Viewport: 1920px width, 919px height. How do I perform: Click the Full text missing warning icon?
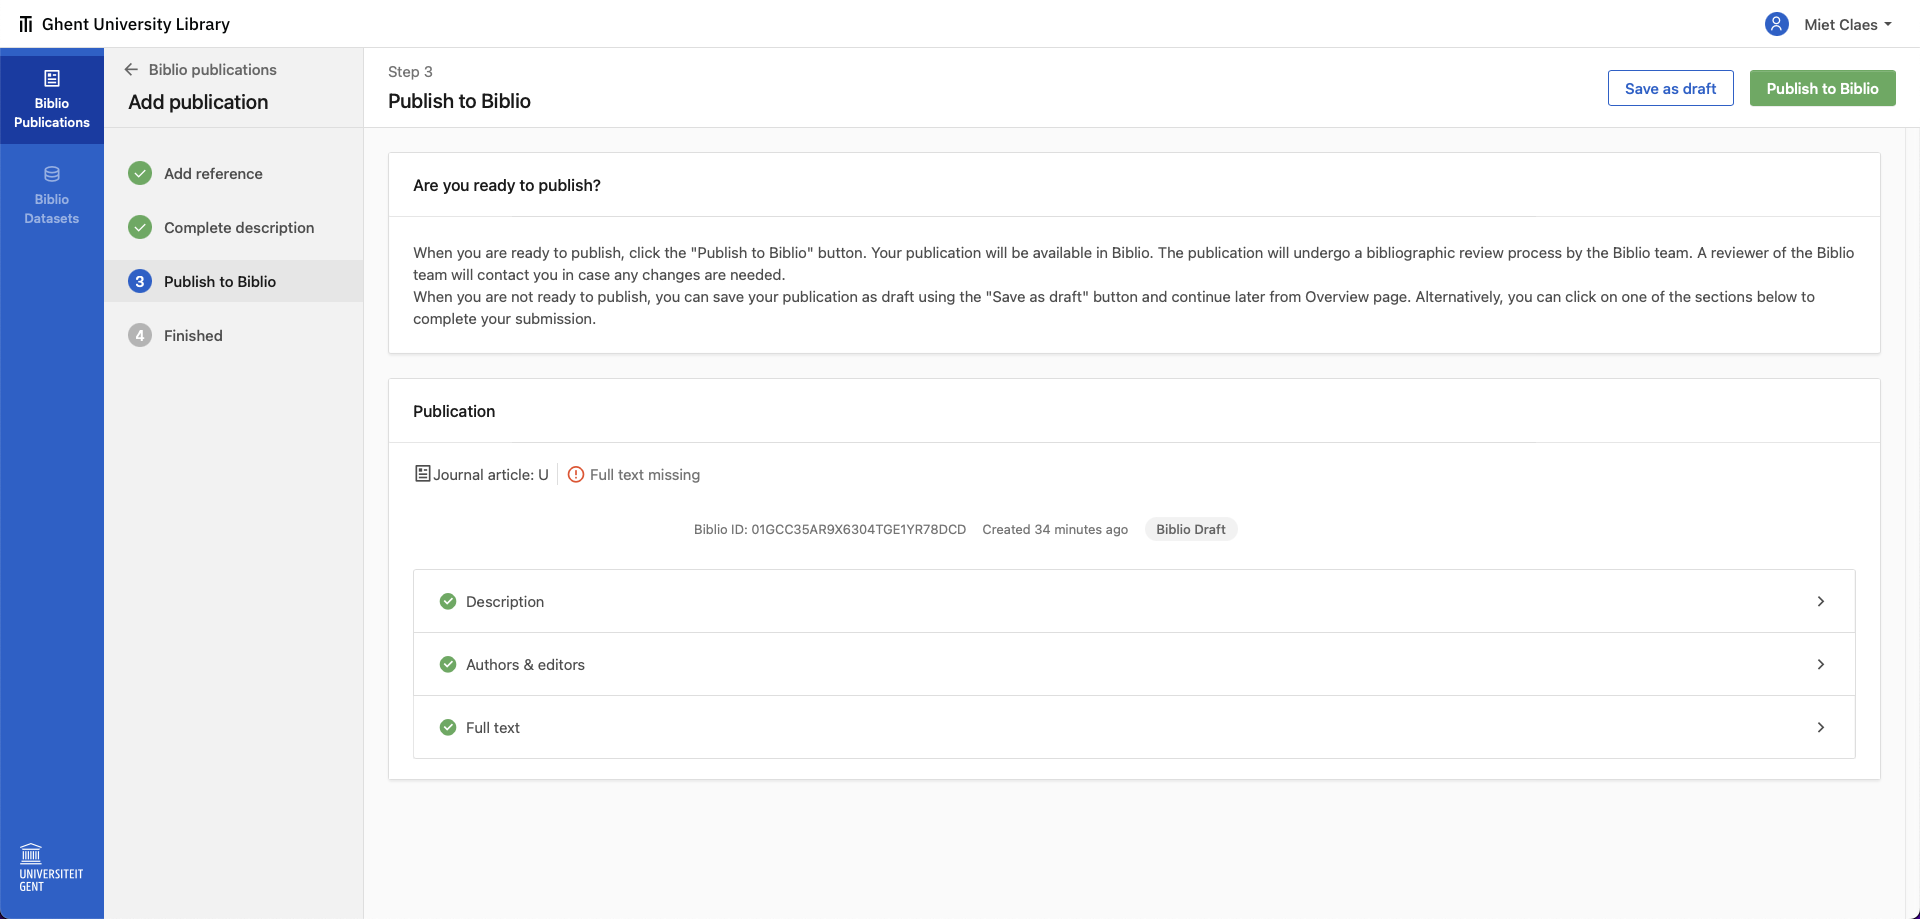pyautogui.click(x=575, y=474)
